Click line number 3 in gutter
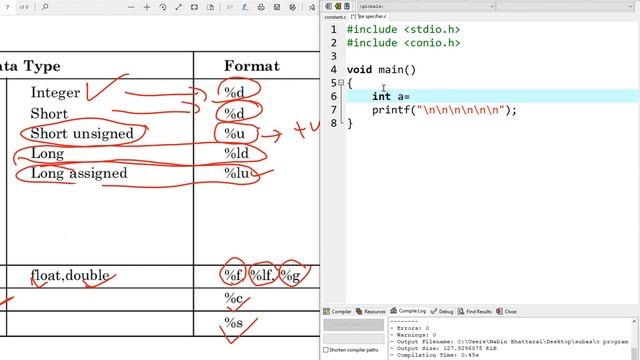640x360 pixels. [x=333, y=56]
